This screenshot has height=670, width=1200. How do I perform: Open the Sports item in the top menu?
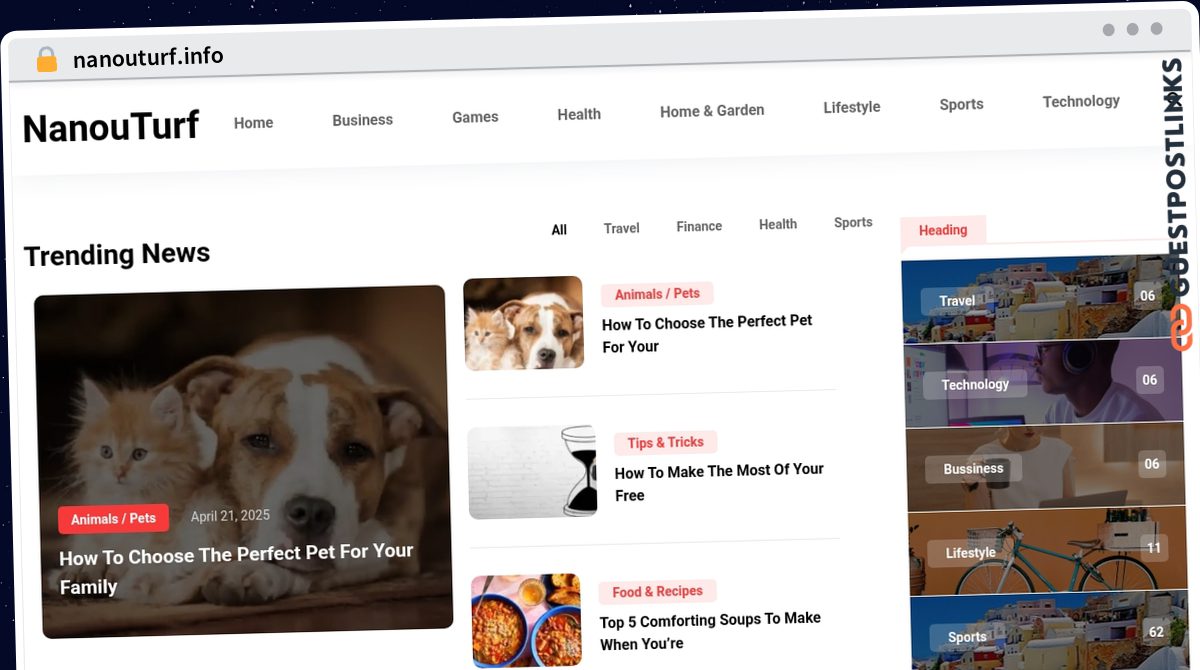961,104
